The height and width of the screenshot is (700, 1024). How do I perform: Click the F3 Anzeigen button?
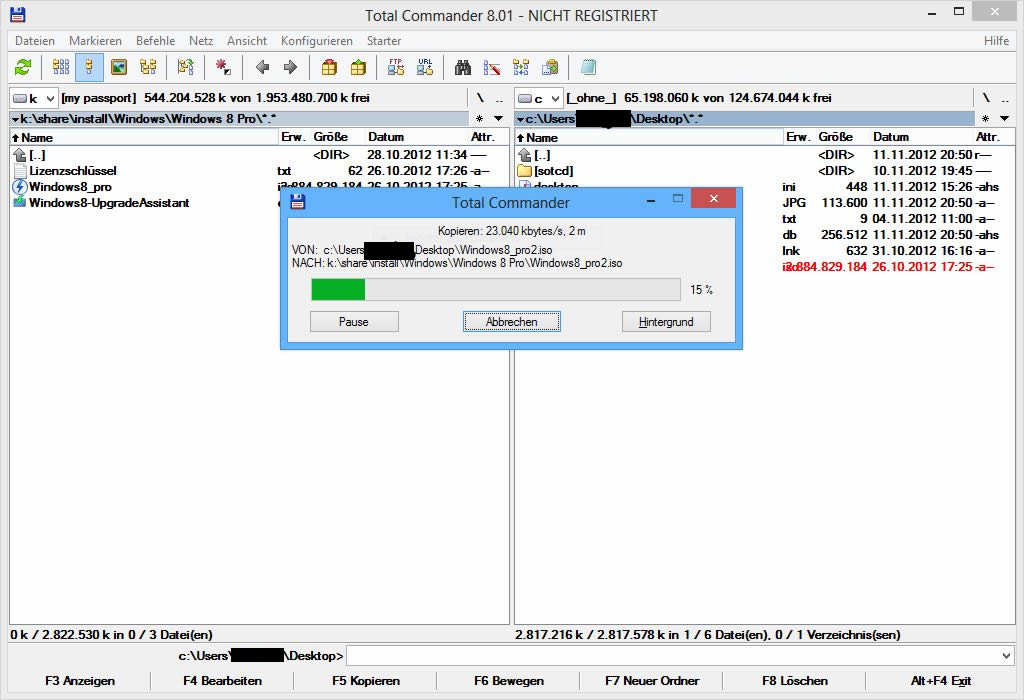80,681
